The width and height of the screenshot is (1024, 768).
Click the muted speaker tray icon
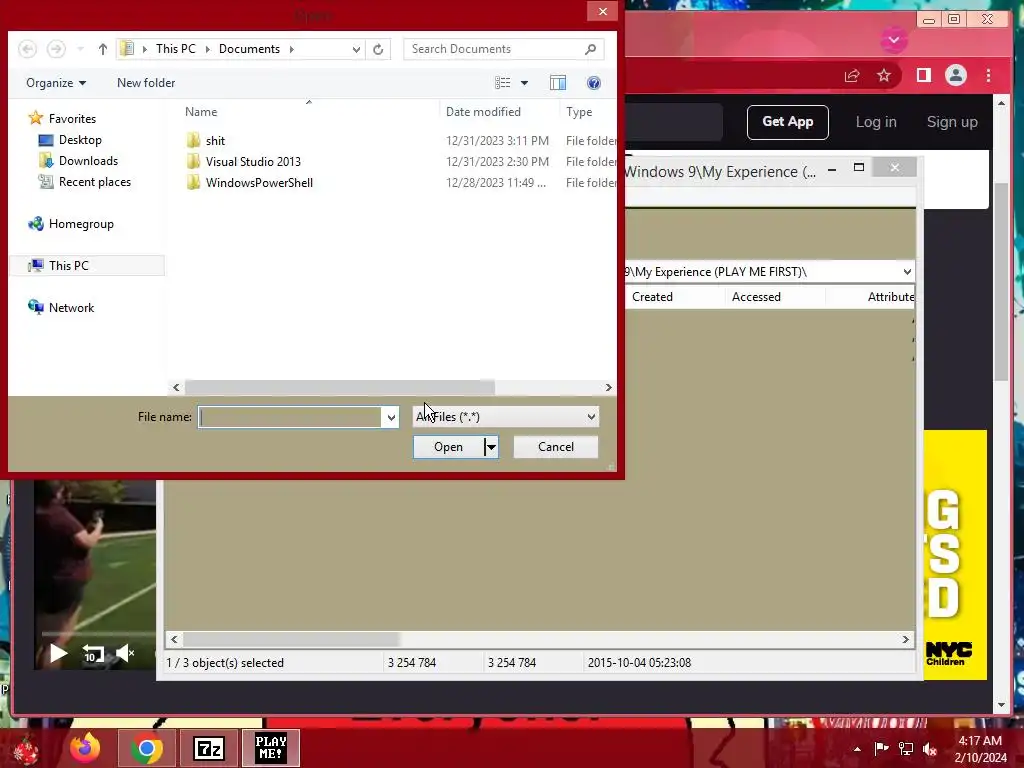point(930,748)
